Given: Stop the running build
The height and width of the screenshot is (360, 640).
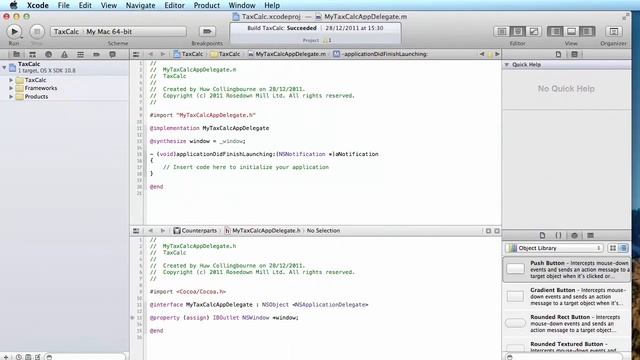Looking at the screenshot, I should pyautogui.click(x=37, y=31).
